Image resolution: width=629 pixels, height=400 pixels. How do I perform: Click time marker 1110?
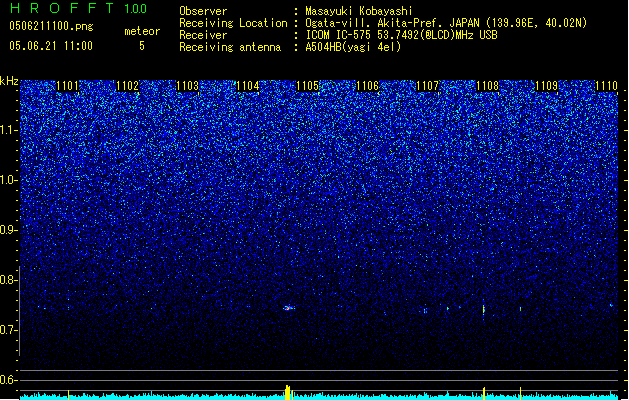(607, 86)
